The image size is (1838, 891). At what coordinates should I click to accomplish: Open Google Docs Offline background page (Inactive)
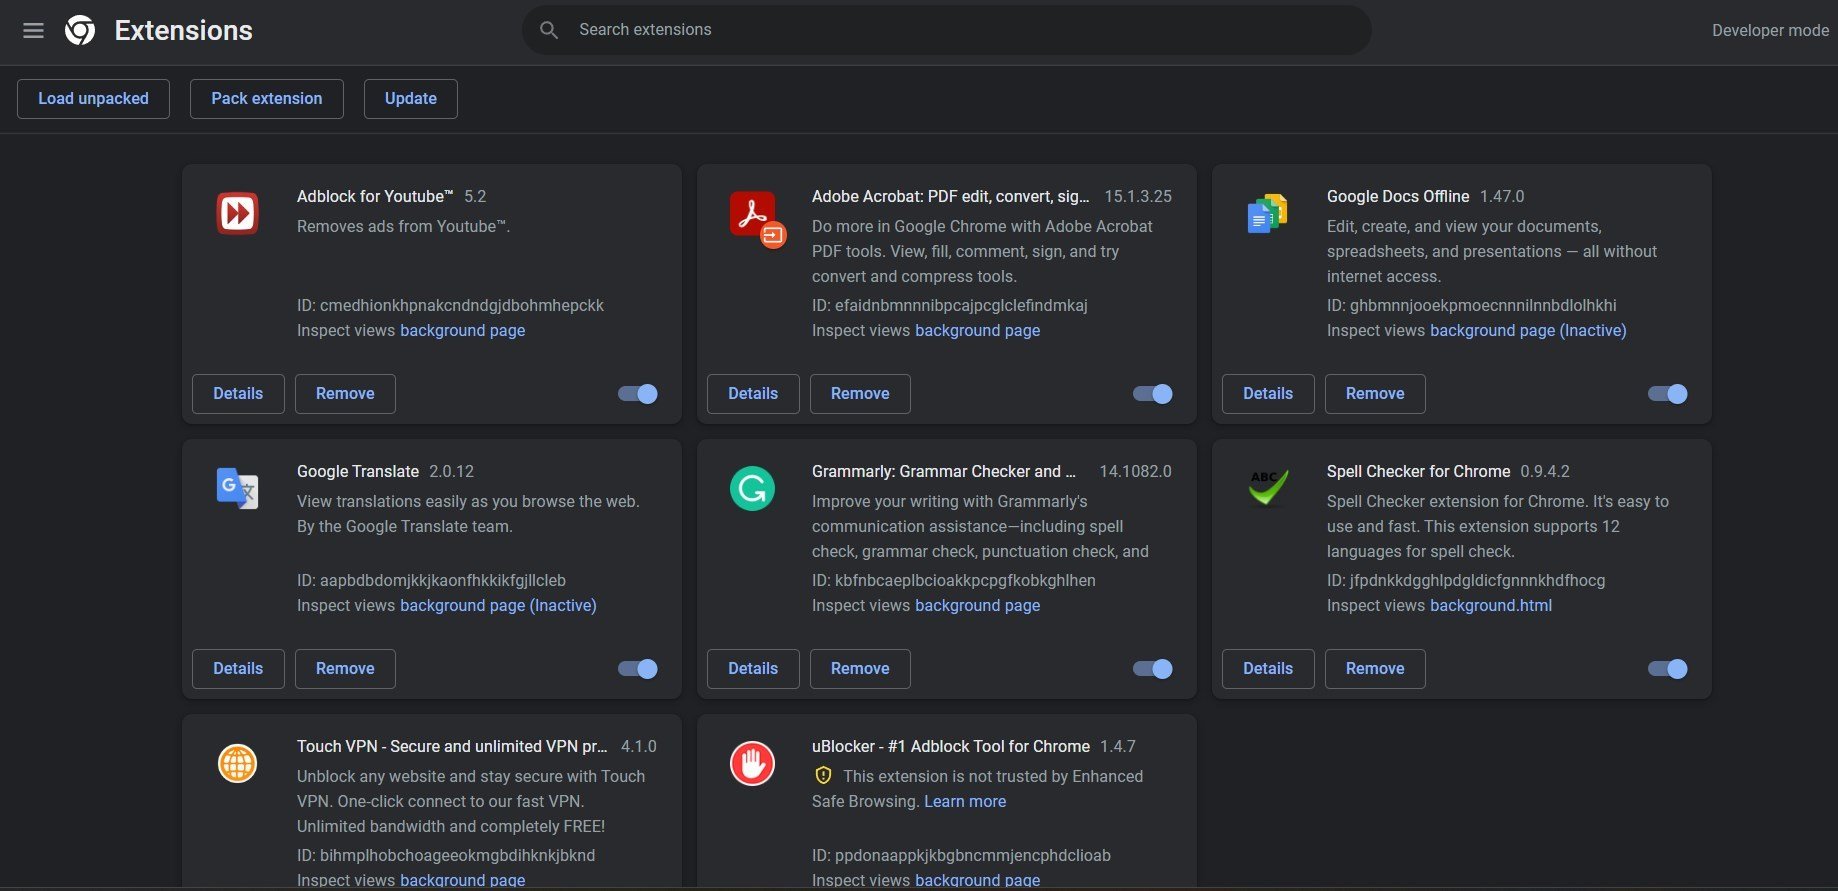tap(1528, 331)
